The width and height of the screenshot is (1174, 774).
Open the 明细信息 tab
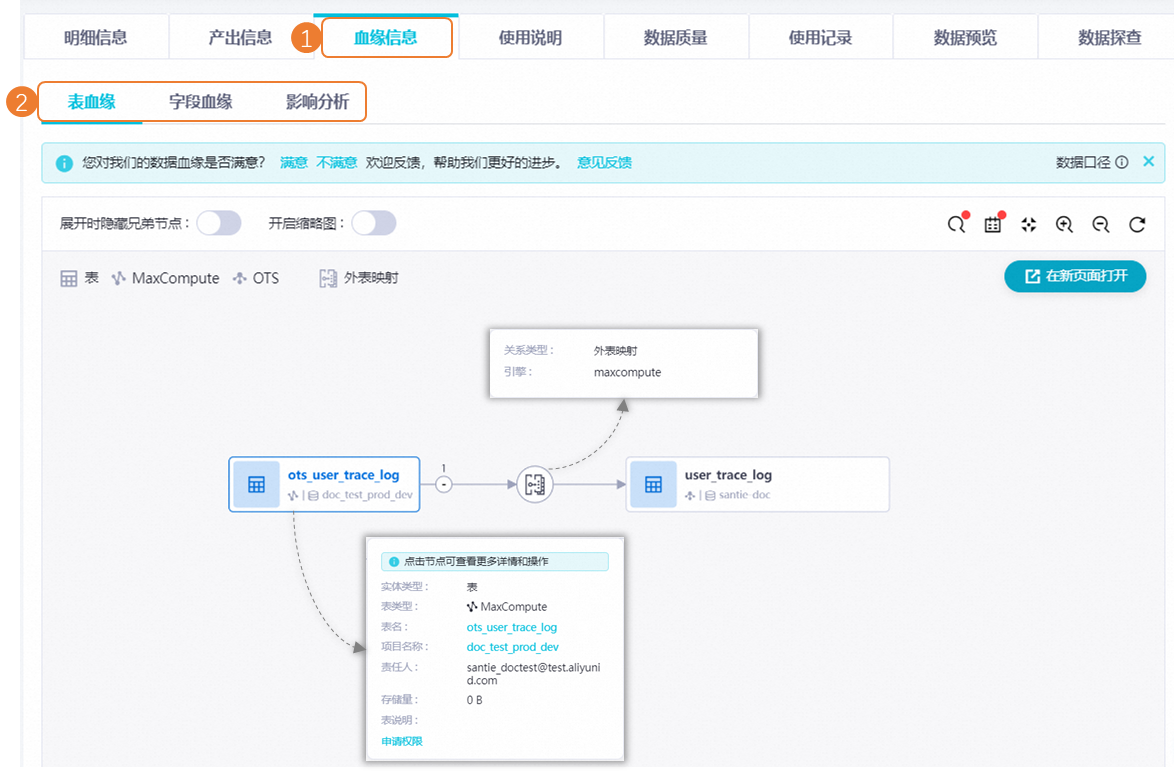click(x=96, y=37)
